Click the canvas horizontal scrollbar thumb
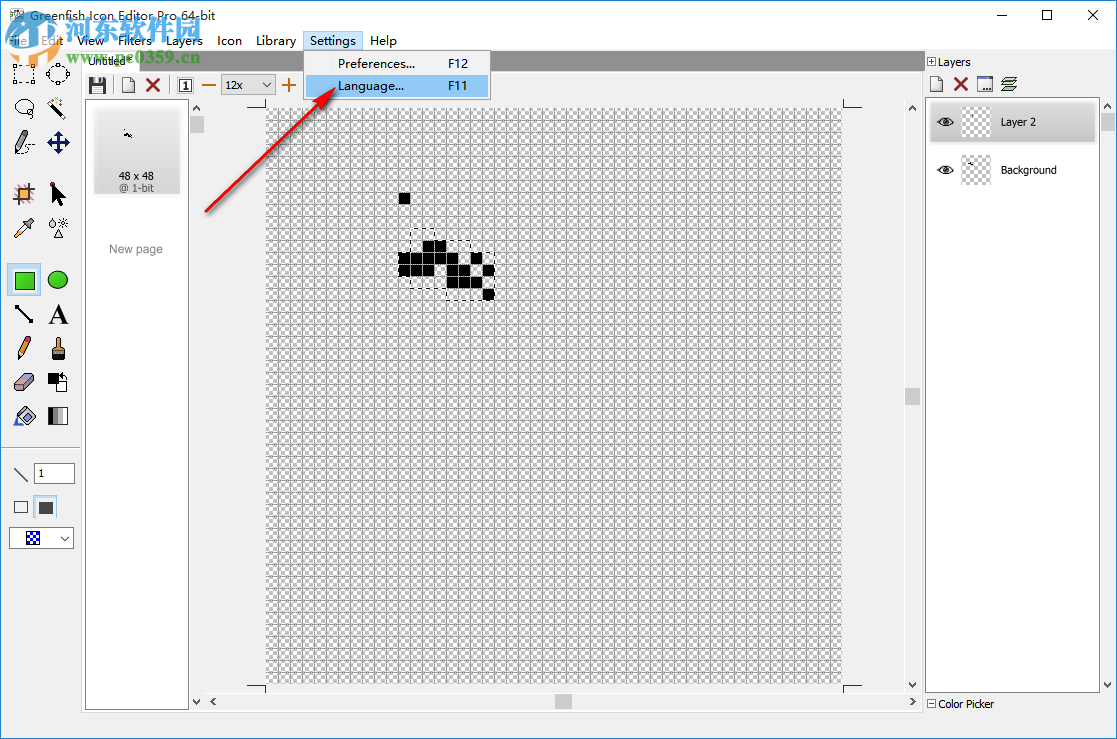1117x739 pixels. click(563, 702)
